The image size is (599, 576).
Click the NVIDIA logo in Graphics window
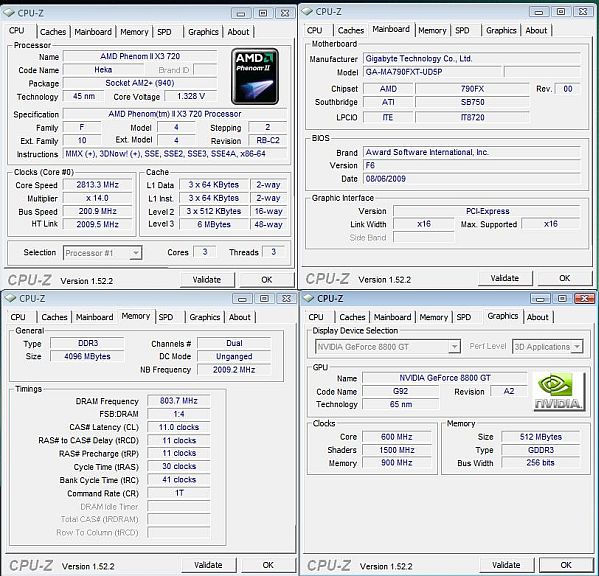click(x=559, y=392)
